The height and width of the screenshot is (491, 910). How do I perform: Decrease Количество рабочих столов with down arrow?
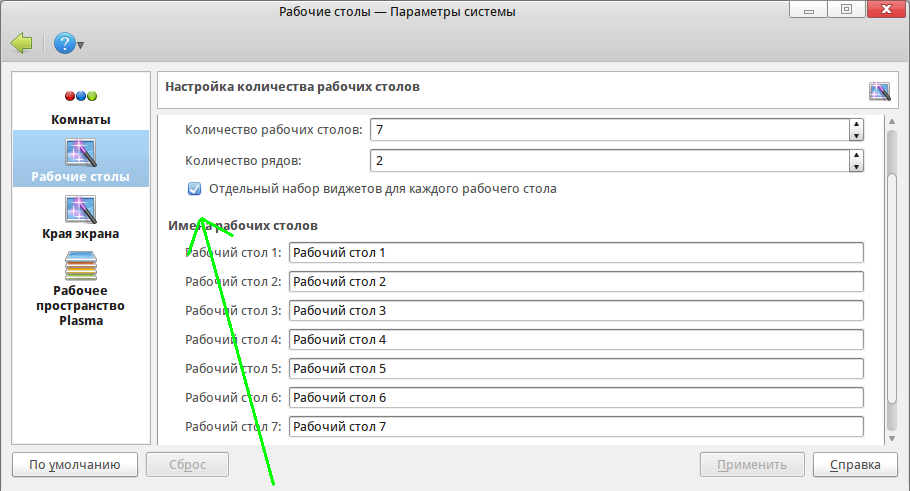click(856, 135)
